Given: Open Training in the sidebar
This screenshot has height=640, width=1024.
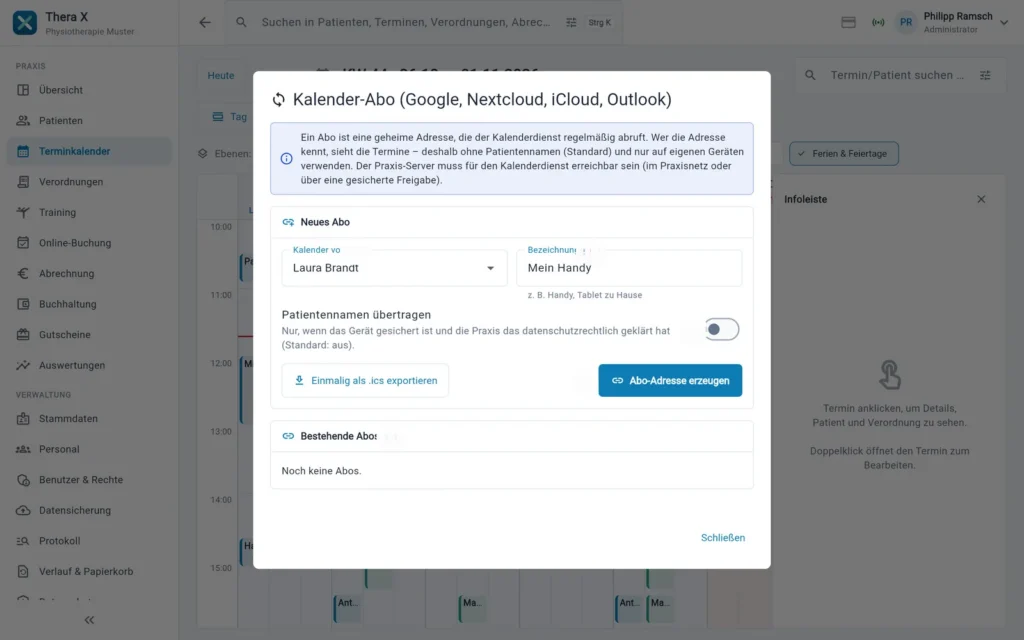Looking at the screenshot, I should pyautogui.click(x=89, y=212).
